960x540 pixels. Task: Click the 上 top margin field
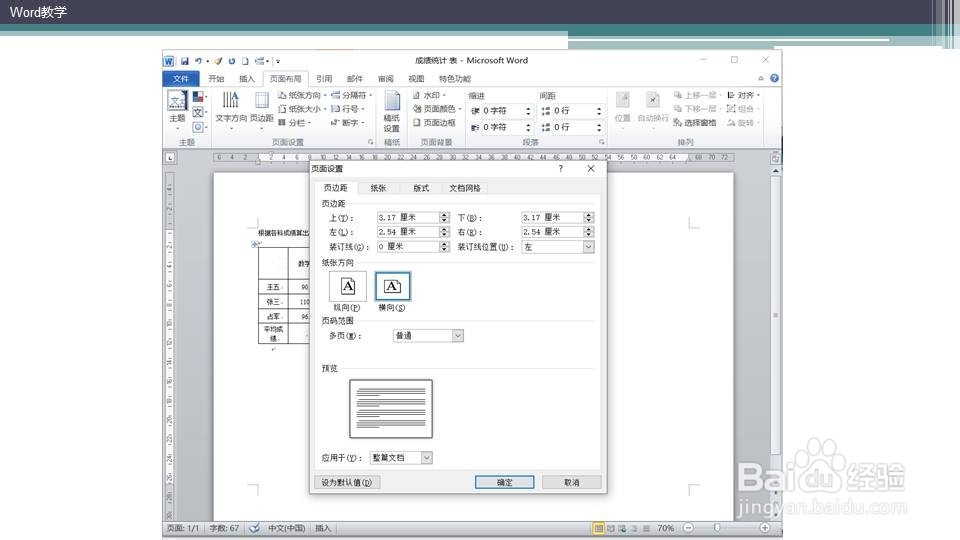[408, 217]
